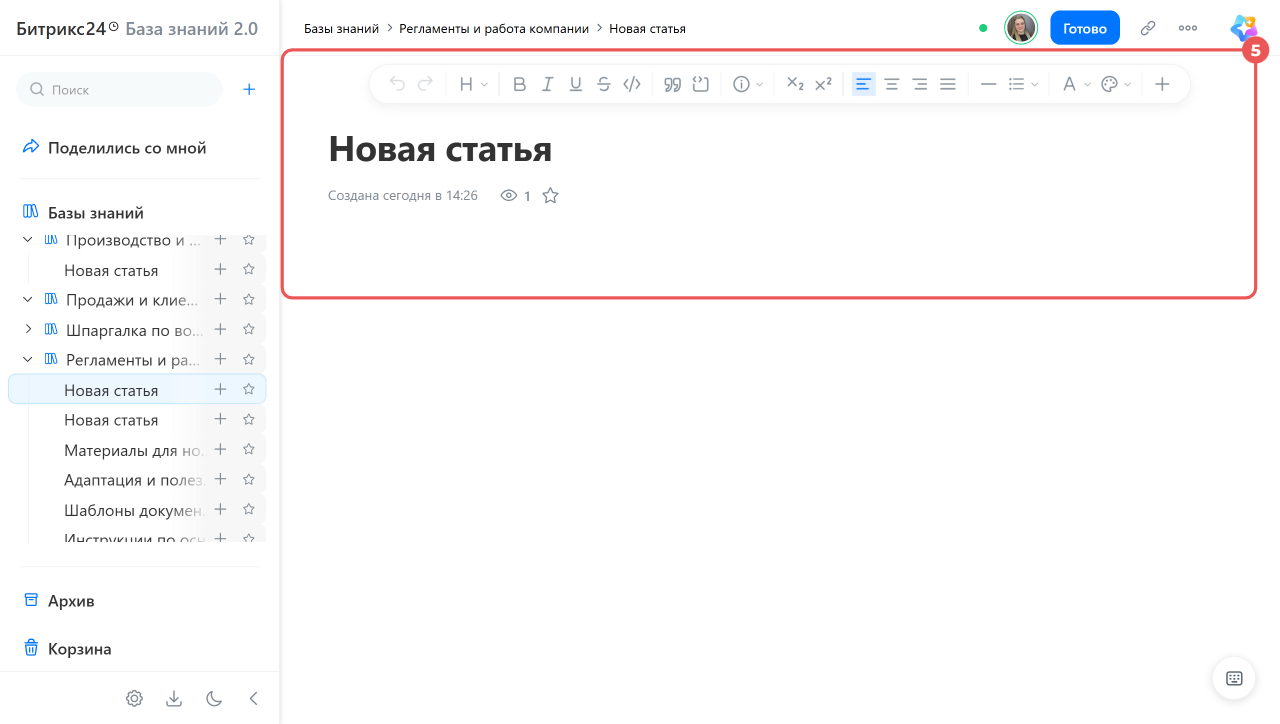Screen dimensions: 1280x724
Task: Open the heading style dropdown
Action: pyautogui.click(x=473, y=85)
